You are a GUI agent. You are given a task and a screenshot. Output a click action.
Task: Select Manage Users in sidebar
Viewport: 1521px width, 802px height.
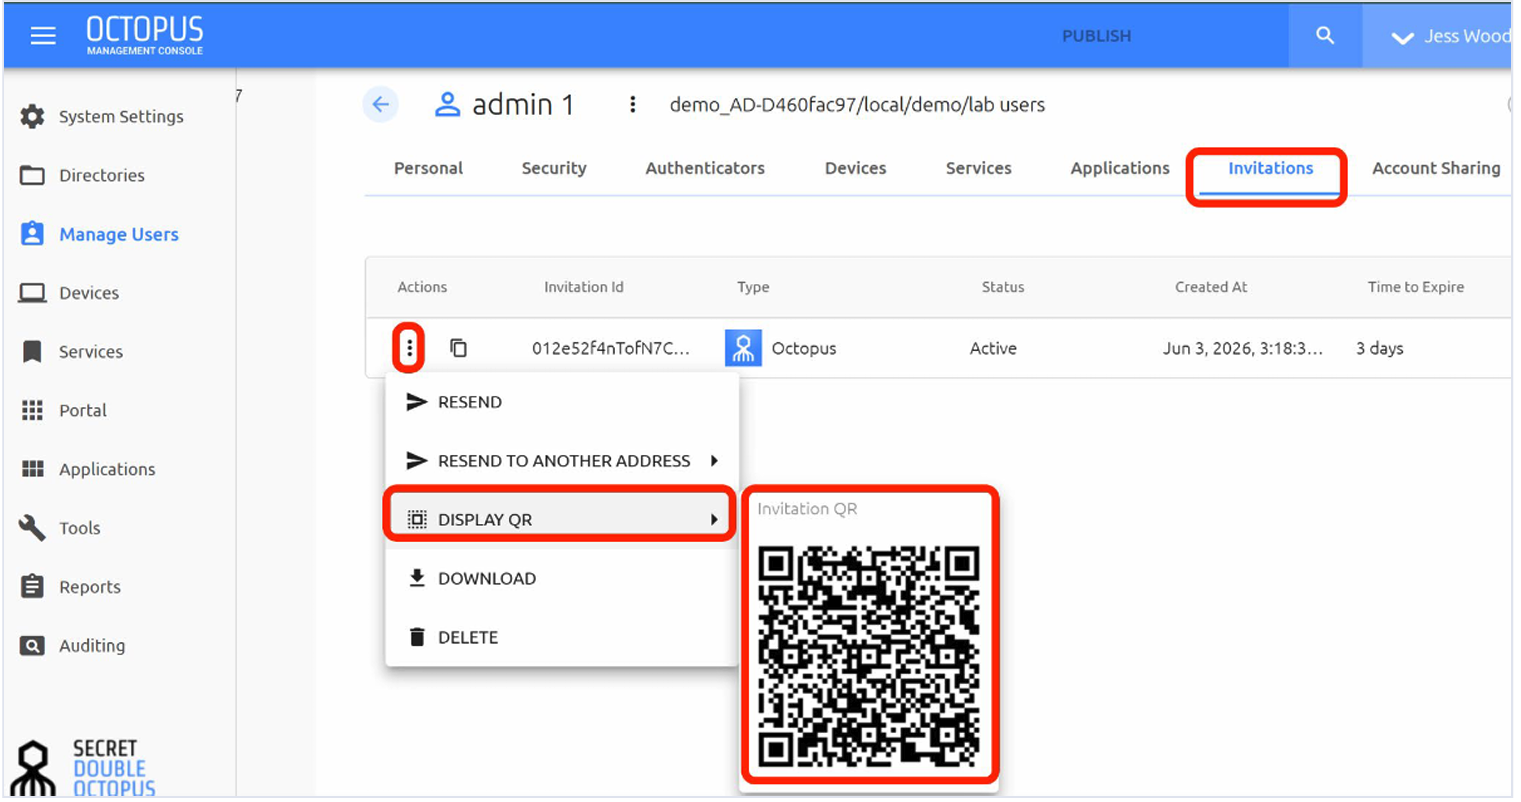pos(119,234)
